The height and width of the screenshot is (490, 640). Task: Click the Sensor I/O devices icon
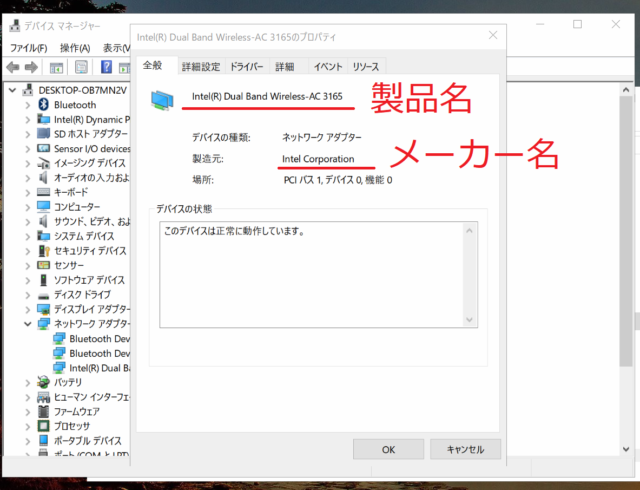point(44,148)
